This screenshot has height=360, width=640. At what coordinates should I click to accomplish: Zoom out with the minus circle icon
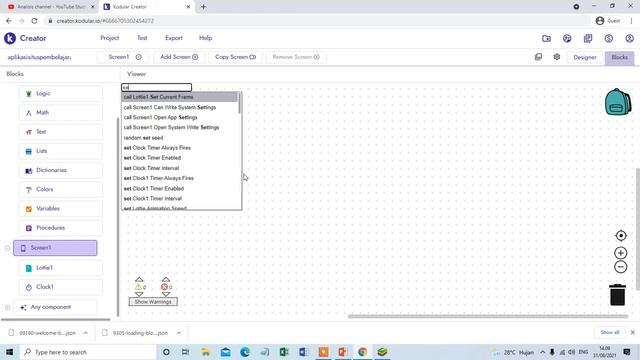(620, 267)
